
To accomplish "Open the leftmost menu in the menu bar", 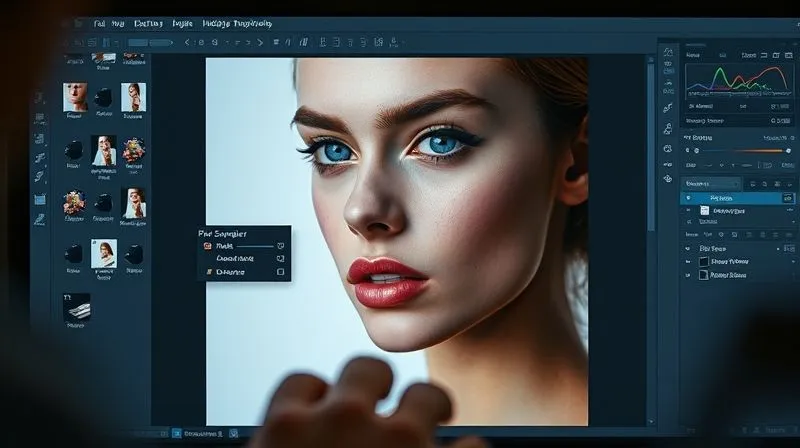I will click(x=99, y=23).
